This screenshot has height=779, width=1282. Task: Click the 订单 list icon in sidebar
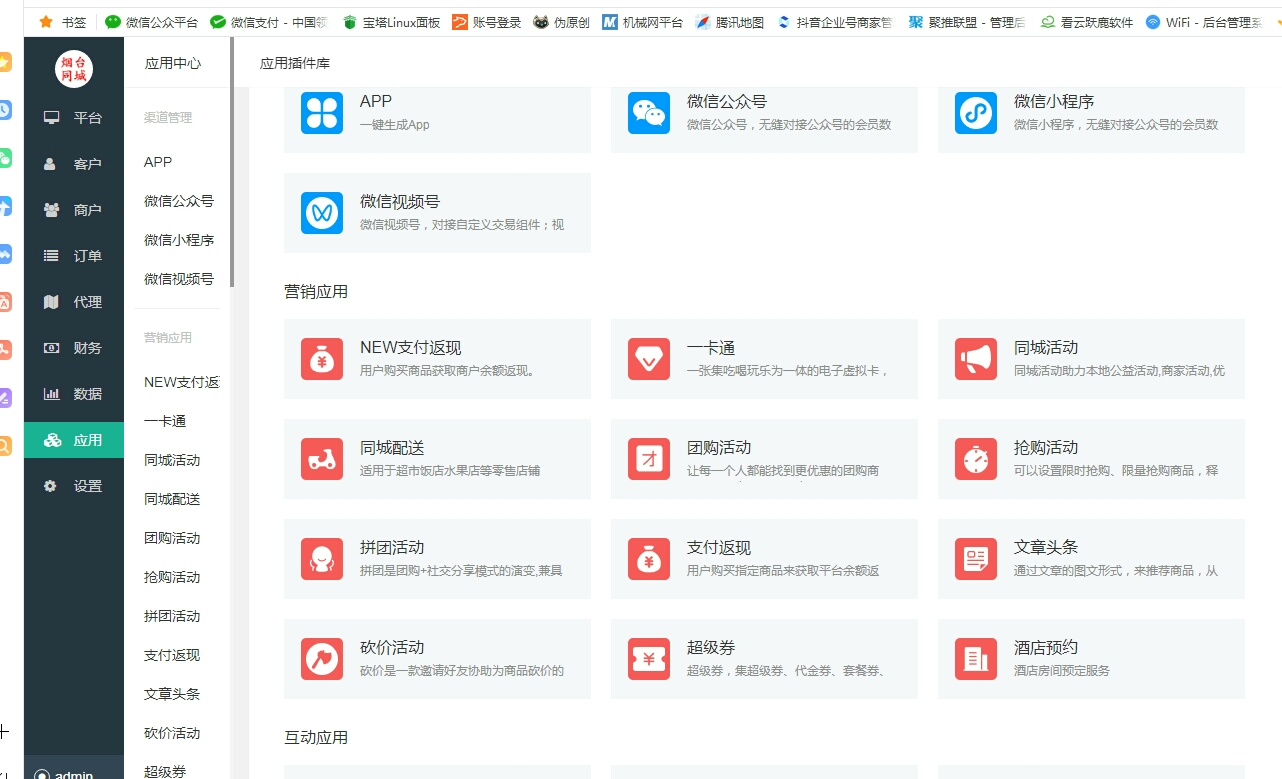click(x=52, y=256)
